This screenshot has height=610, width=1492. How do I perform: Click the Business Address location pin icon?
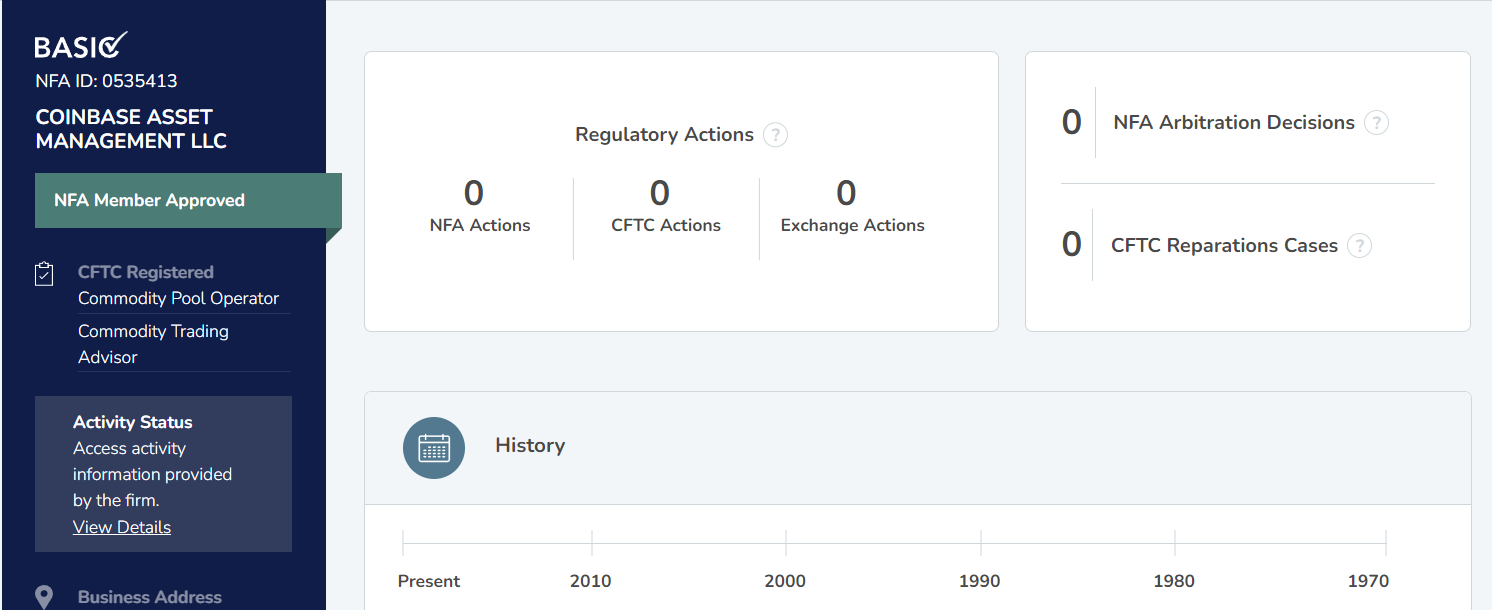tap(44, 597)
